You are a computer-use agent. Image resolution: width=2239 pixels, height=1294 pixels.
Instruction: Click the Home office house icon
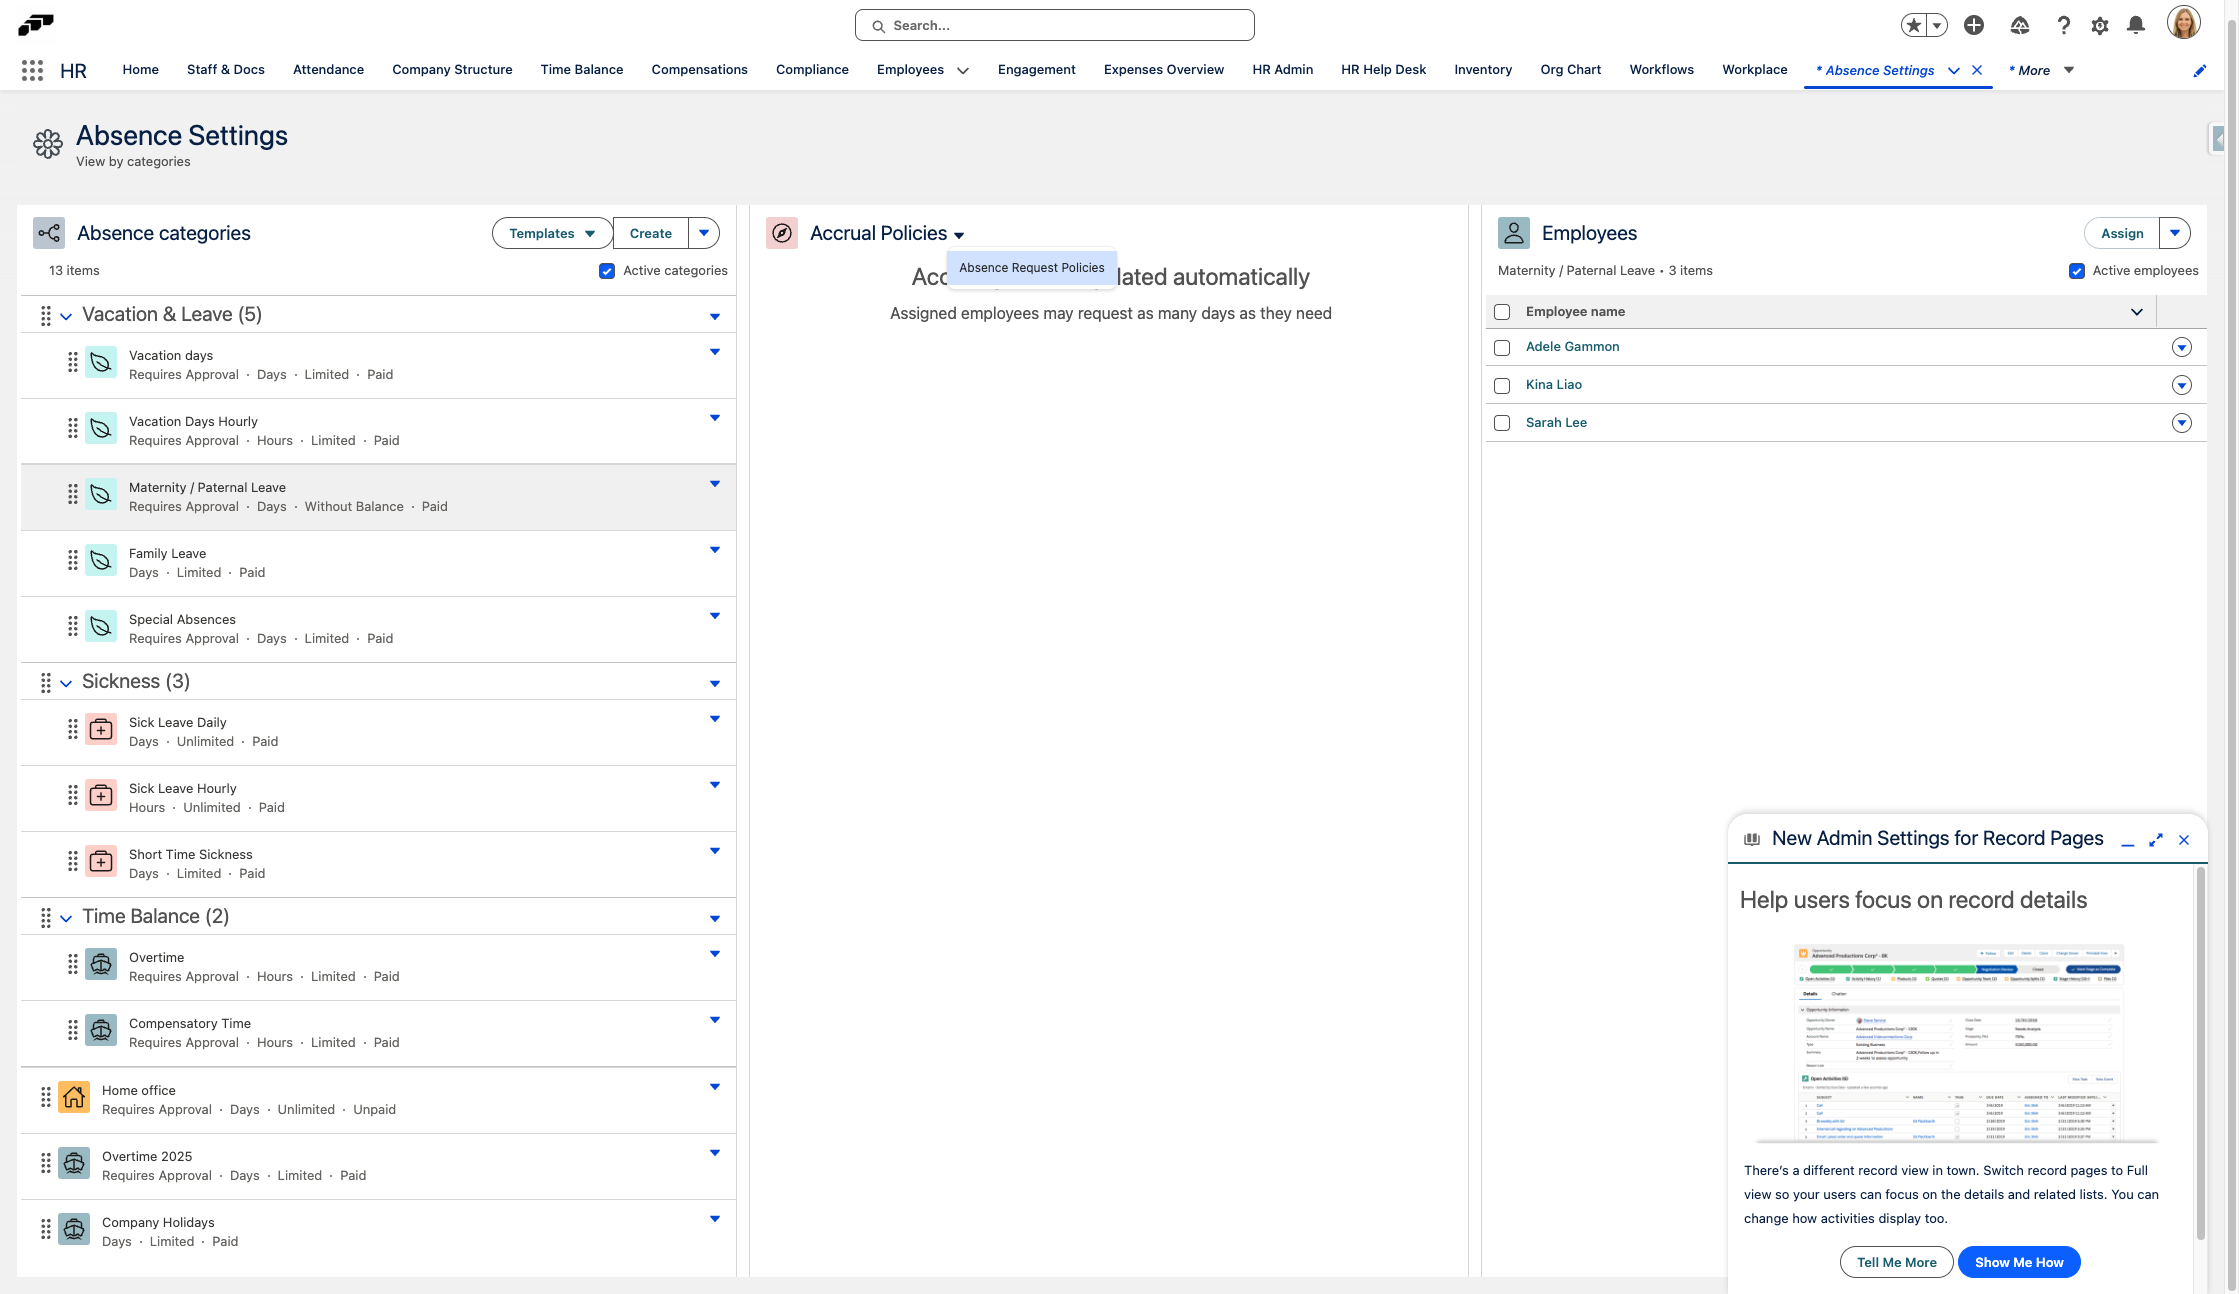pos(74,1097)
